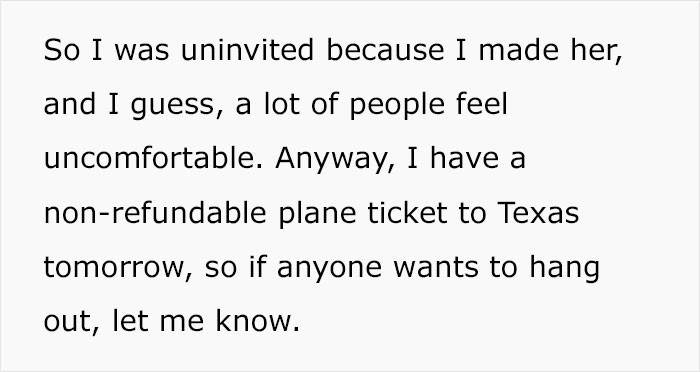Click the word "lot"
The width and height of the screenshot is (700, 372).
point(282,104)
